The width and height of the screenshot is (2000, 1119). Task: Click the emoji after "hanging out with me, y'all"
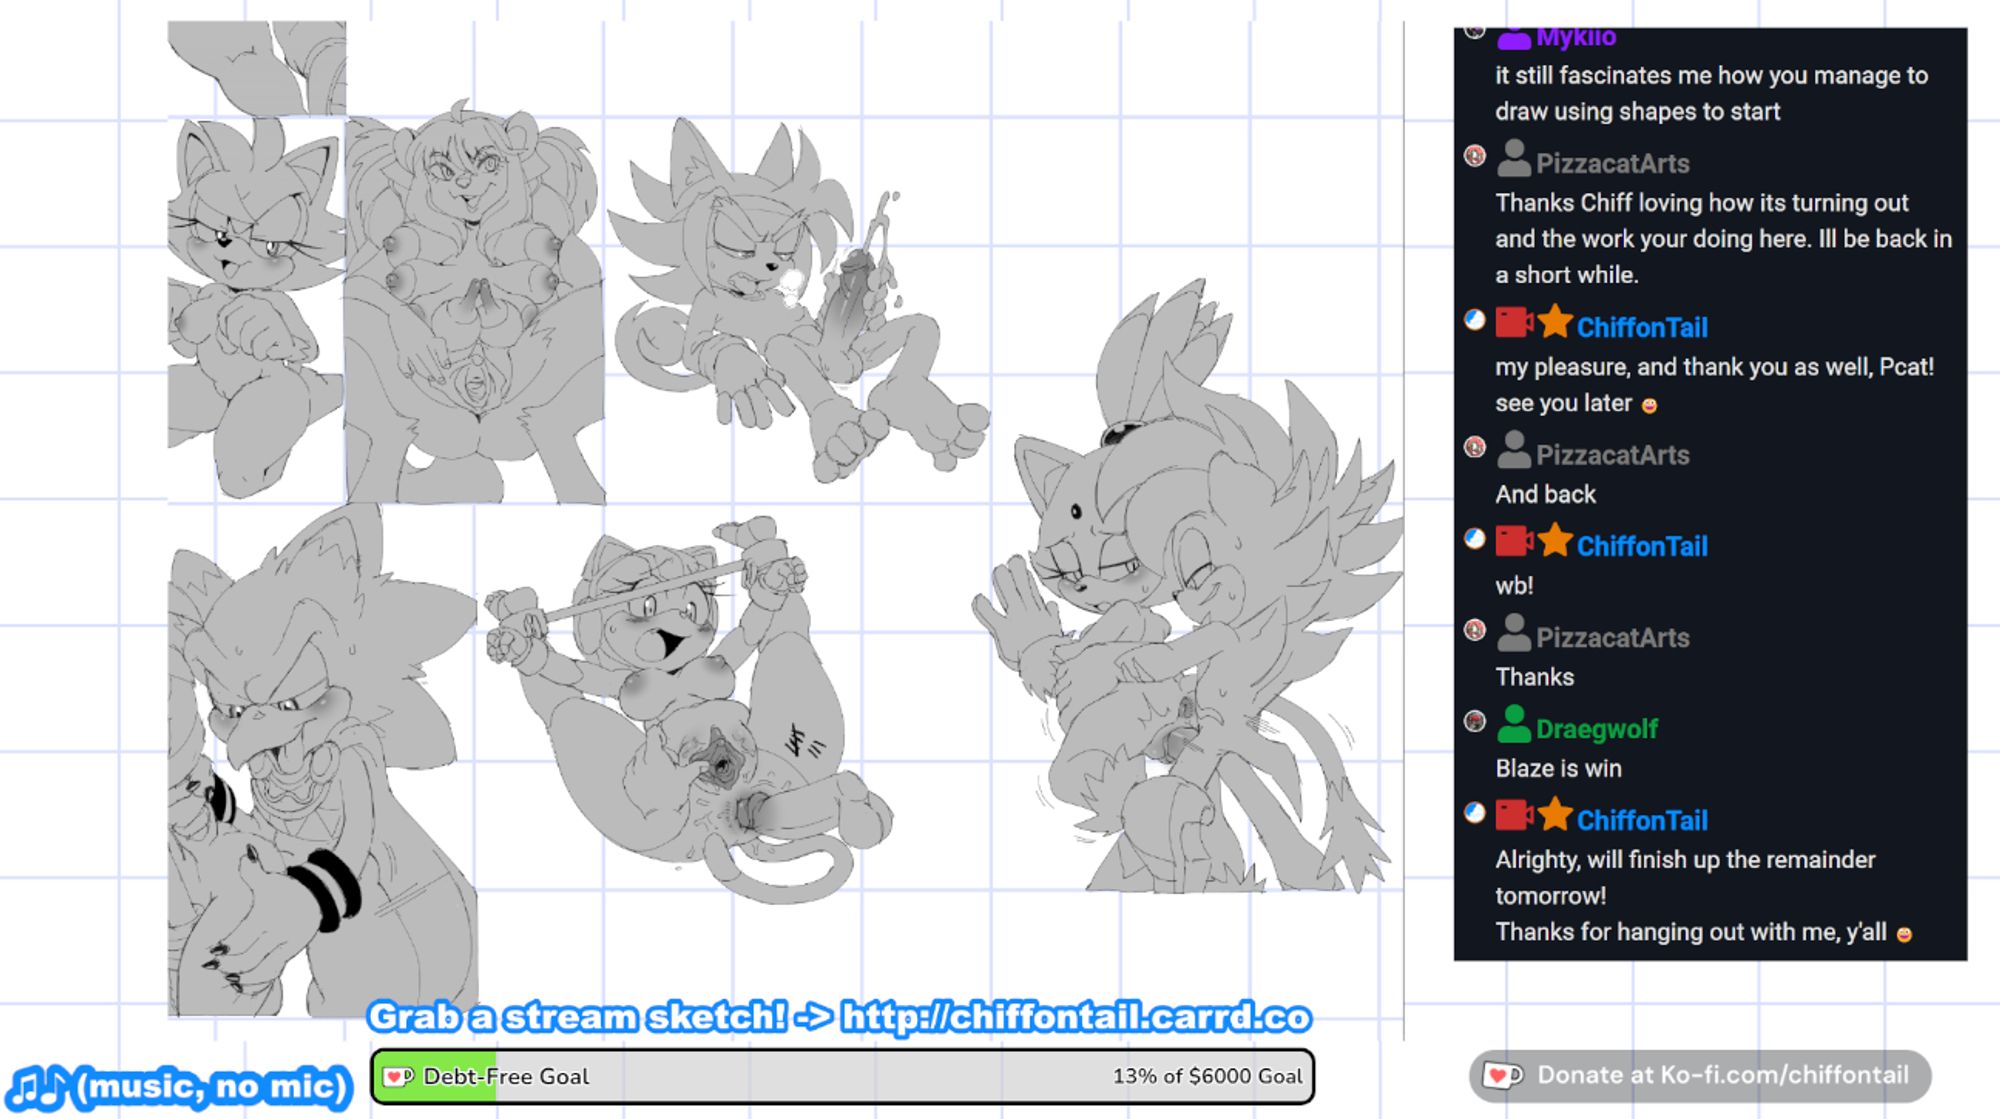point(1904,934)
